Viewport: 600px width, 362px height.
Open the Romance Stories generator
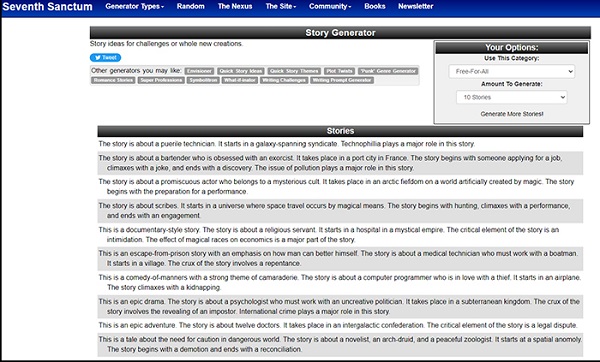(x=113, y=80)
